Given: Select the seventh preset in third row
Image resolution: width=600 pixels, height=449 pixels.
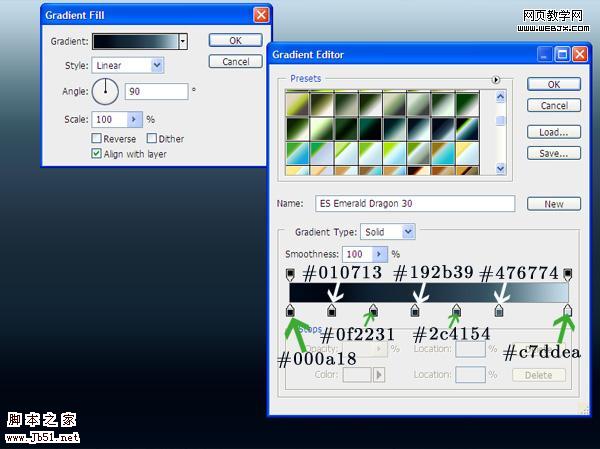Looking at the screenshot, I should point(443,153).
